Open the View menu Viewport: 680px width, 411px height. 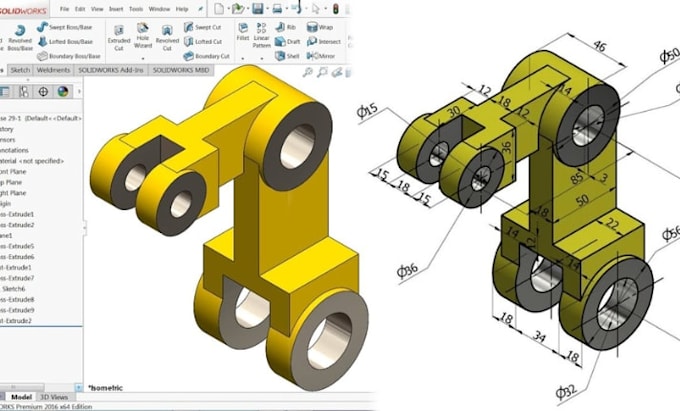coord(97,9)
